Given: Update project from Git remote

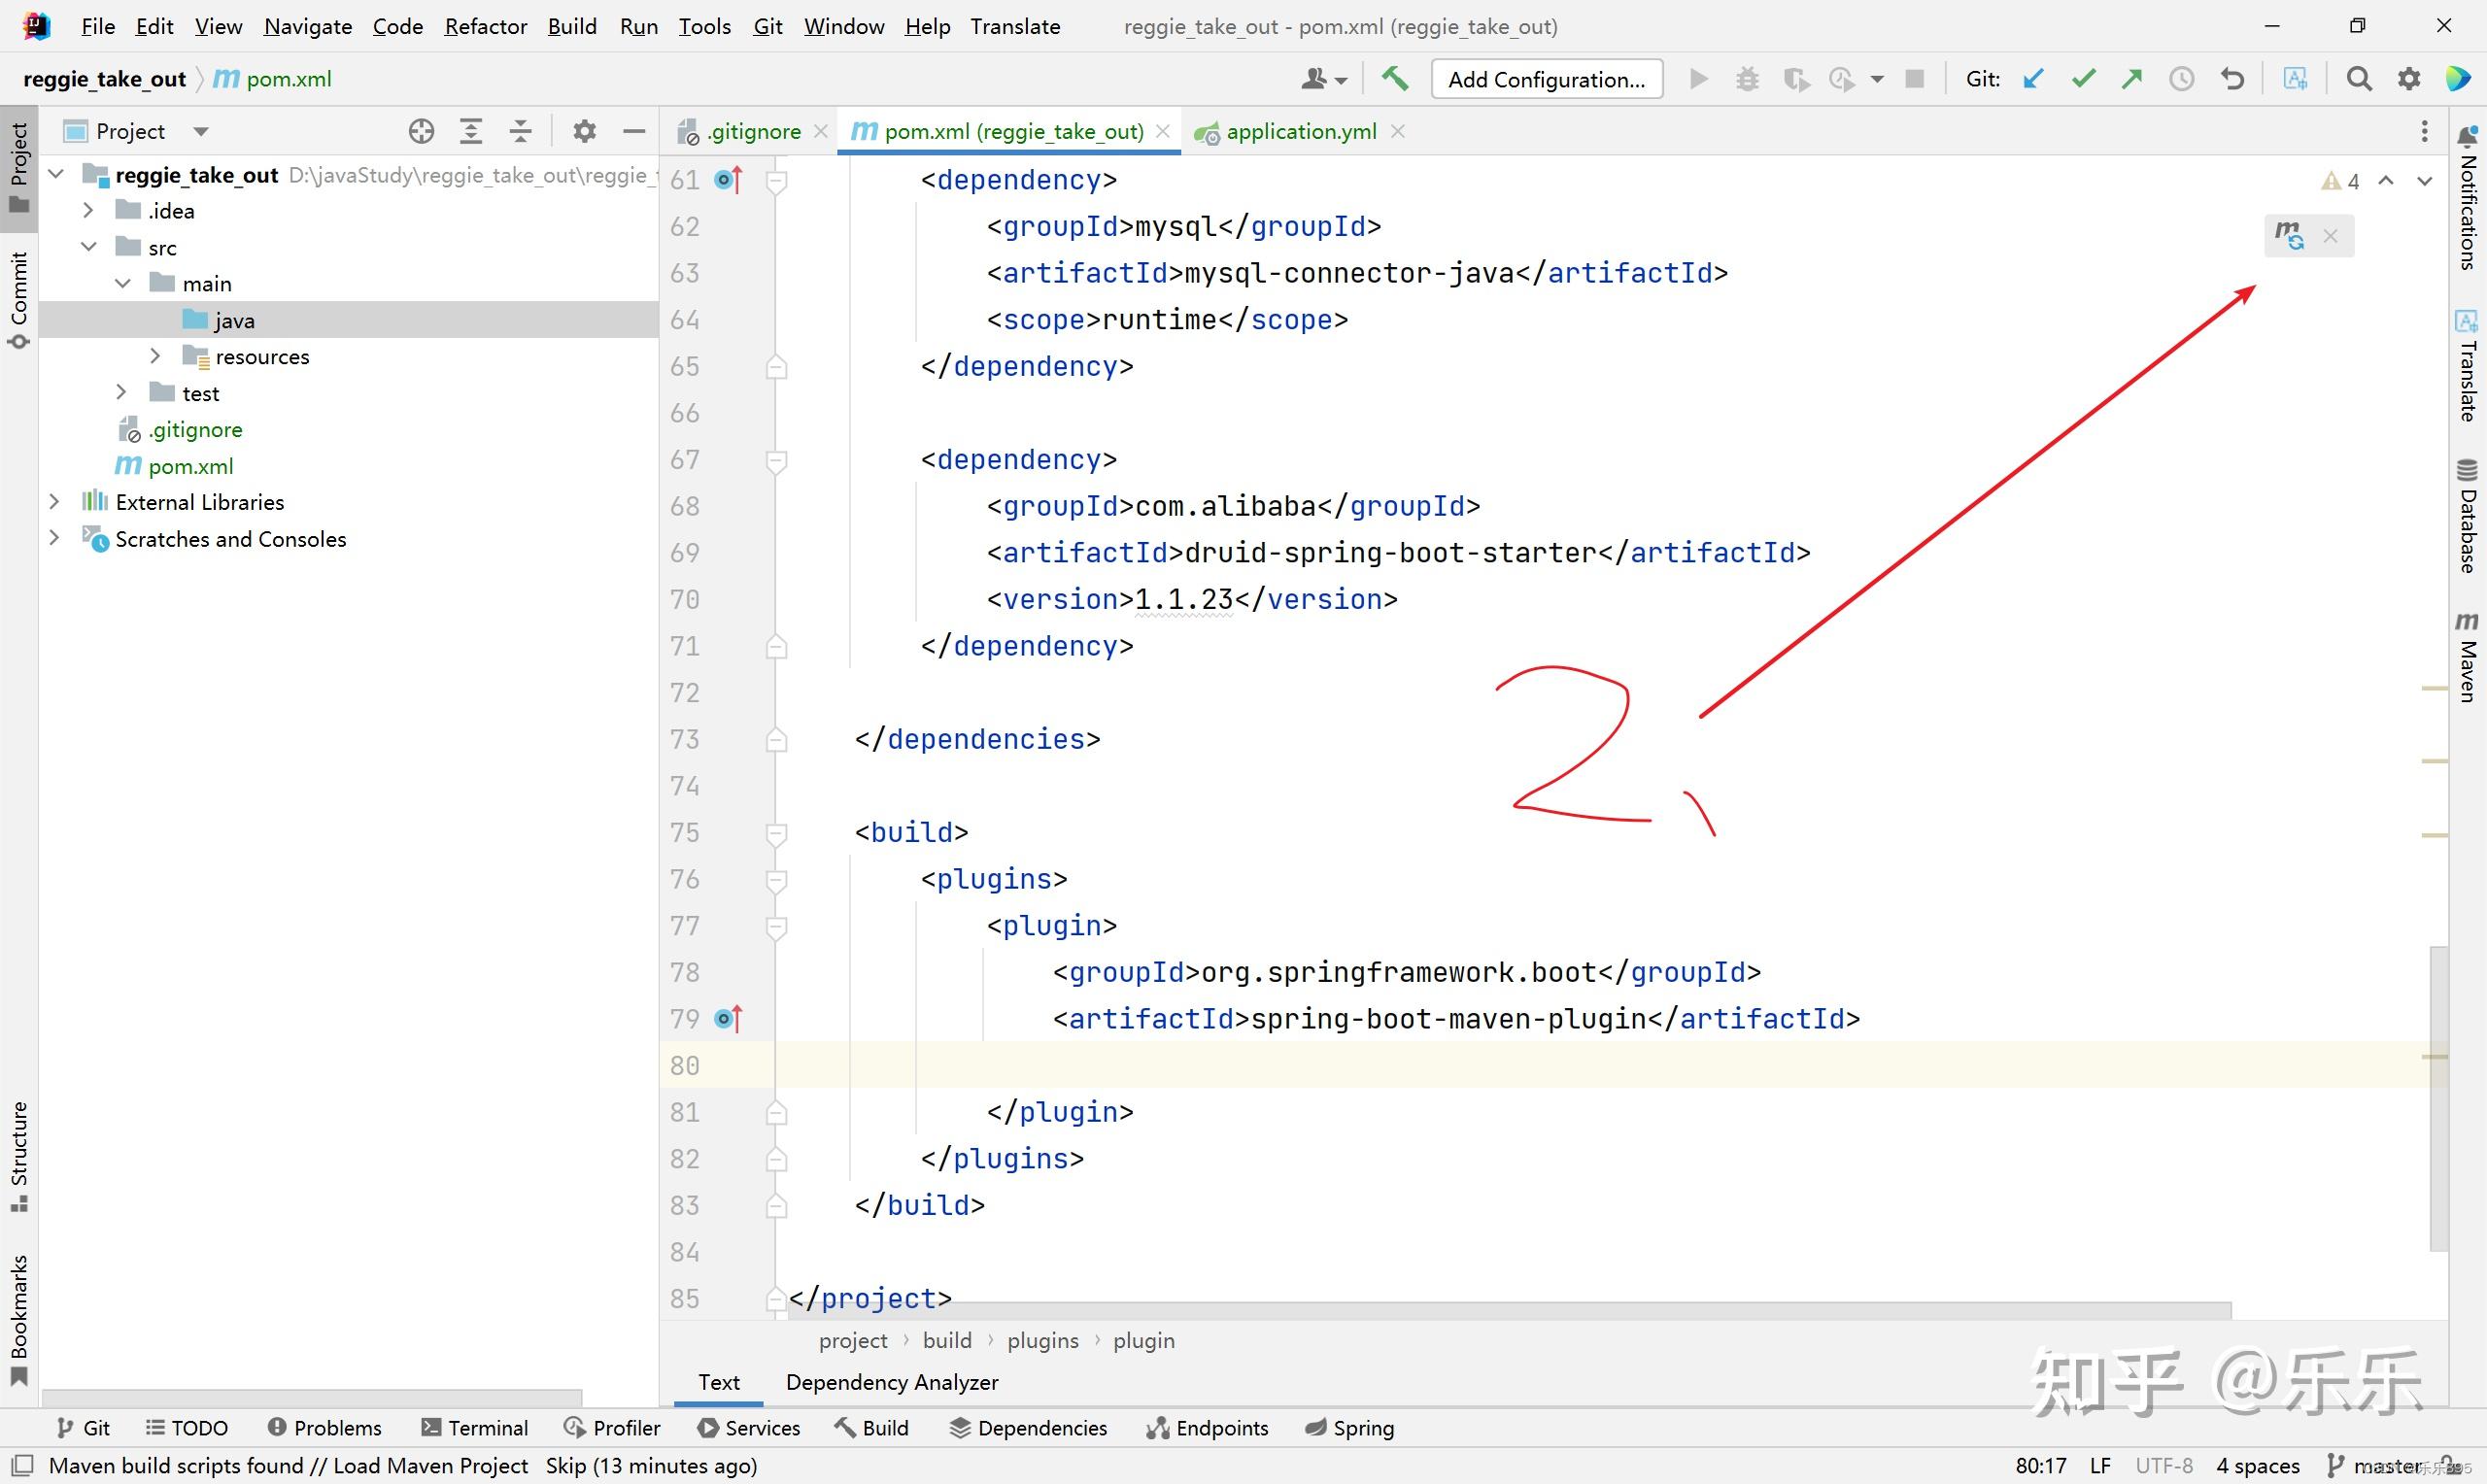Looking at the screenshot, I should 2033,79.
